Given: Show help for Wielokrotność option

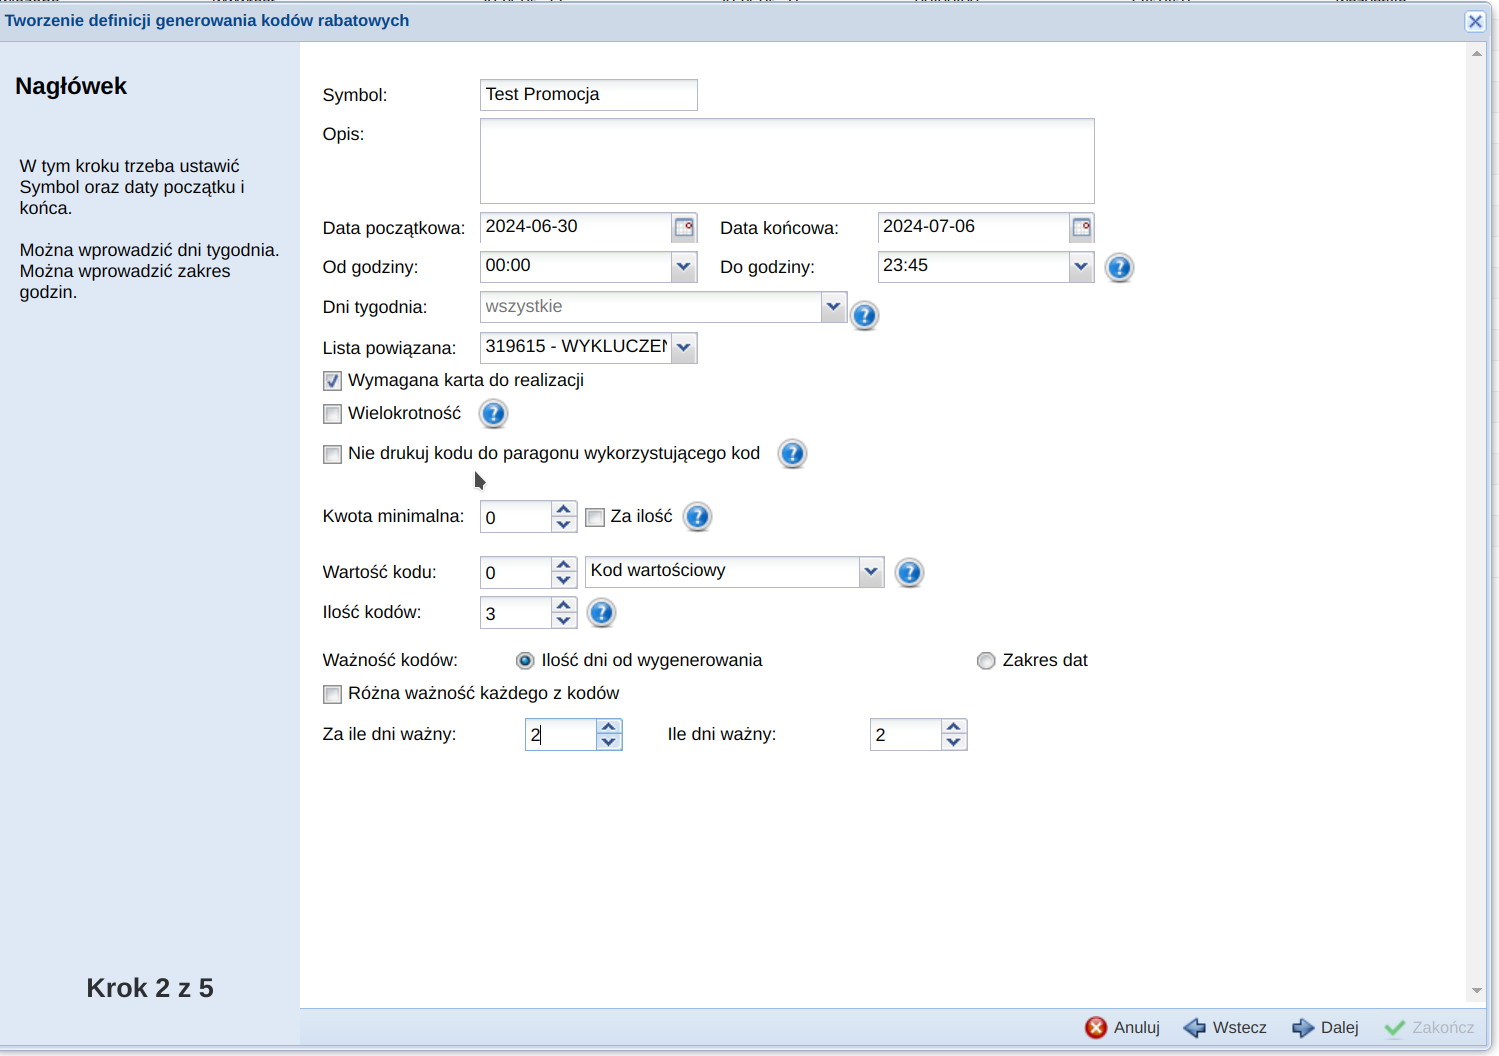Looking at the screenshot, I should (x=494, y=413).
